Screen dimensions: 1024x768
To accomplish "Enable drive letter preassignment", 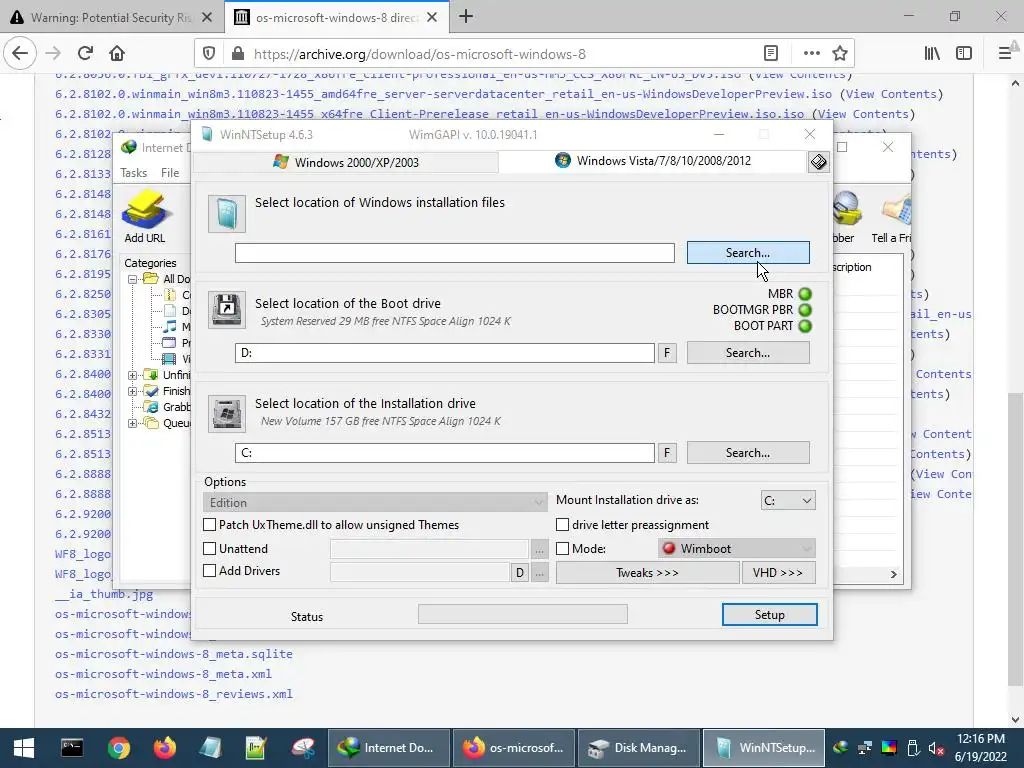I will pos(562,524).
